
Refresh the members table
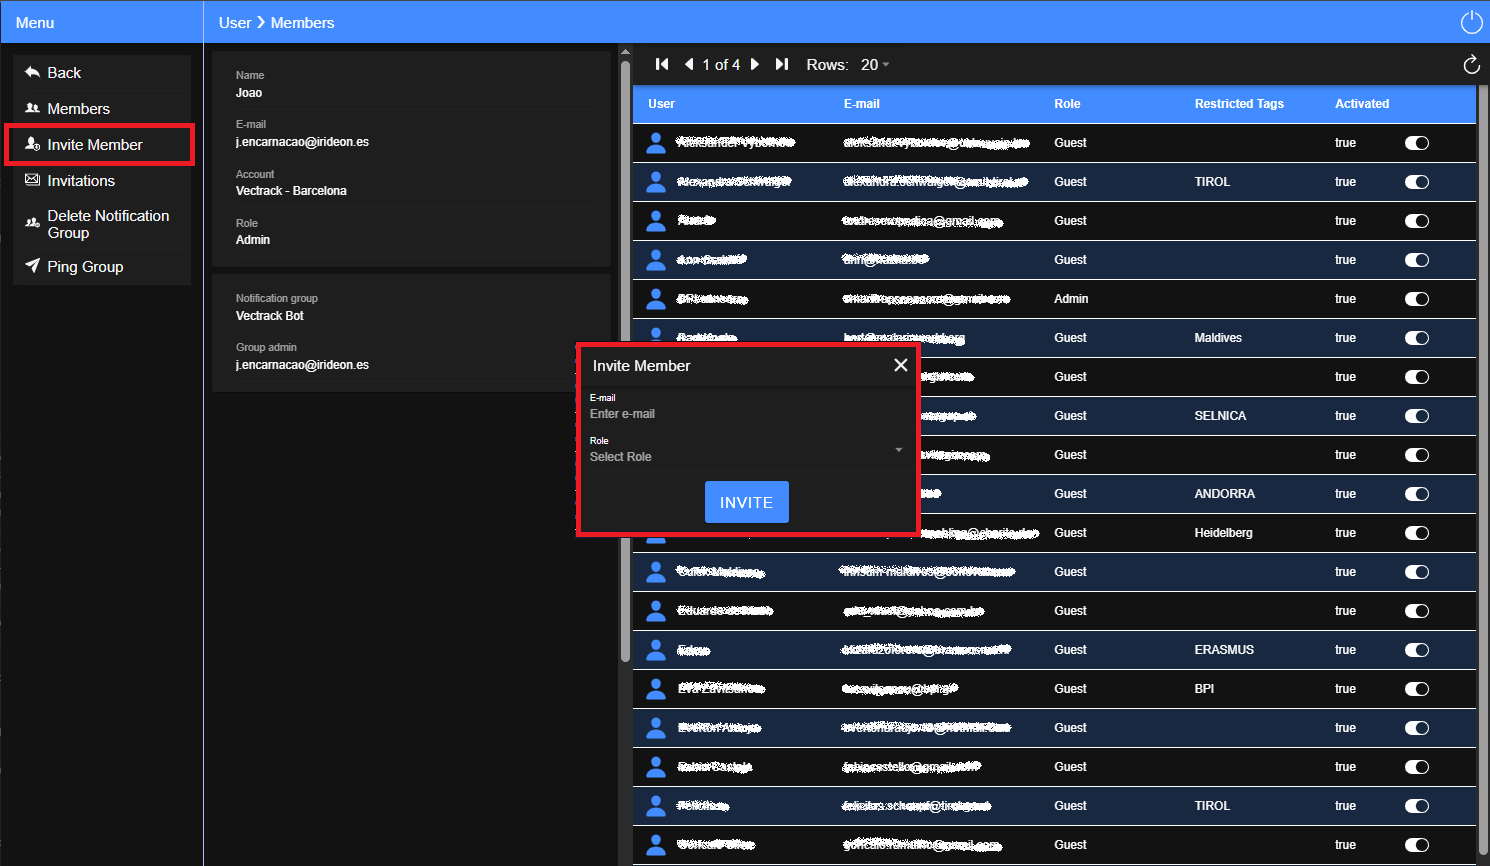(1471, 65)
